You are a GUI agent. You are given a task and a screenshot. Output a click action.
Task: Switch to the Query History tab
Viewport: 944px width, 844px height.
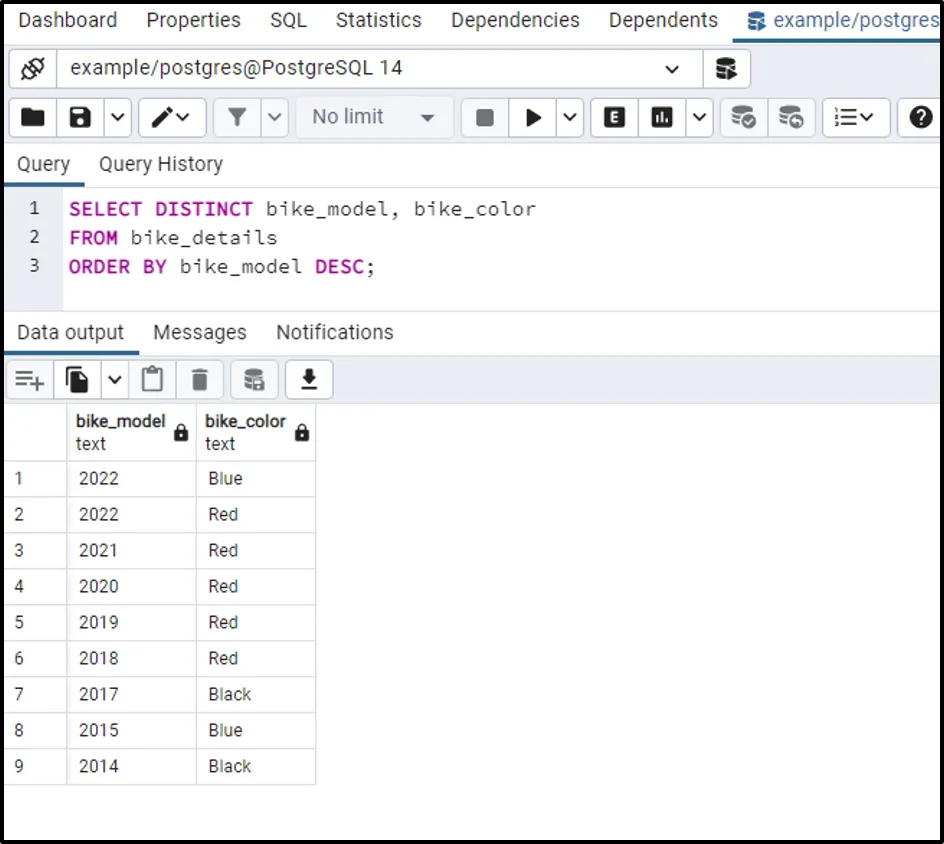(160, 164)
